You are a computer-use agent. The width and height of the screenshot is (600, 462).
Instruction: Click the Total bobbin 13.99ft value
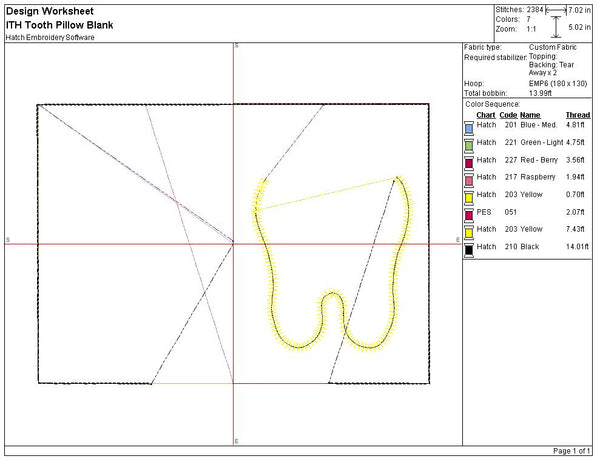[x=543, y=91]
